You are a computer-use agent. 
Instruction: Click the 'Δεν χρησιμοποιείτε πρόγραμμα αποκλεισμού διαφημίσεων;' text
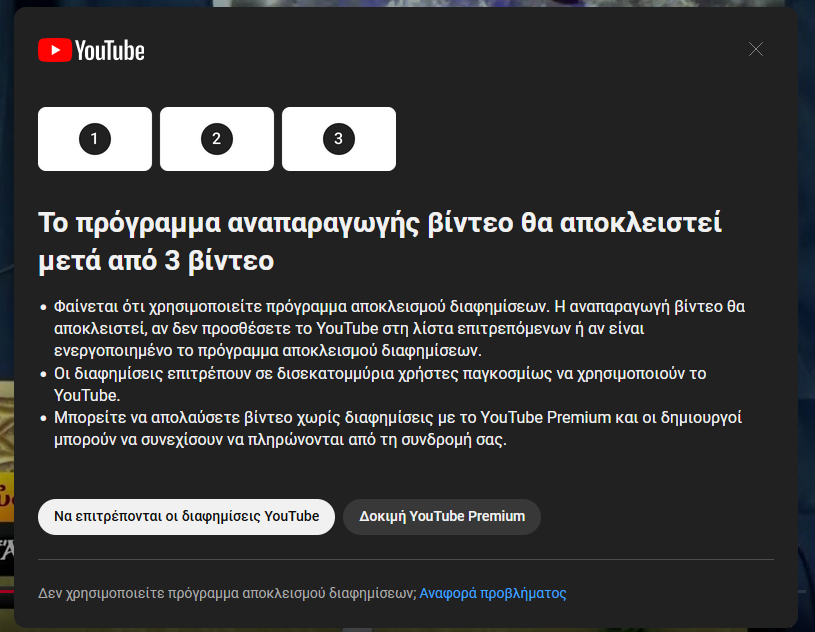[x=226, y=593]
